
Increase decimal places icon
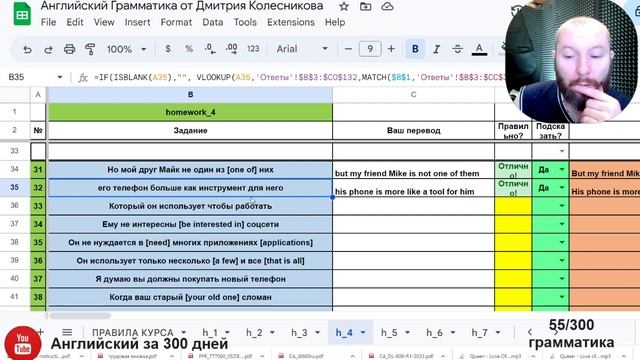pos(231,49)
